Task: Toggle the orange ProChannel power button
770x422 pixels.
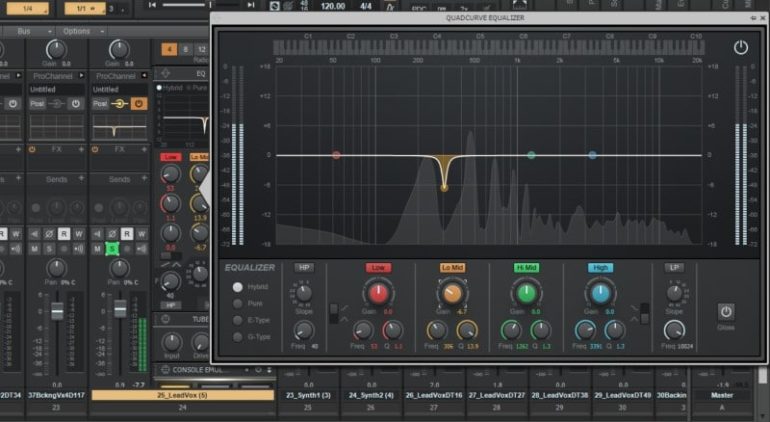Action: (138, 103)
